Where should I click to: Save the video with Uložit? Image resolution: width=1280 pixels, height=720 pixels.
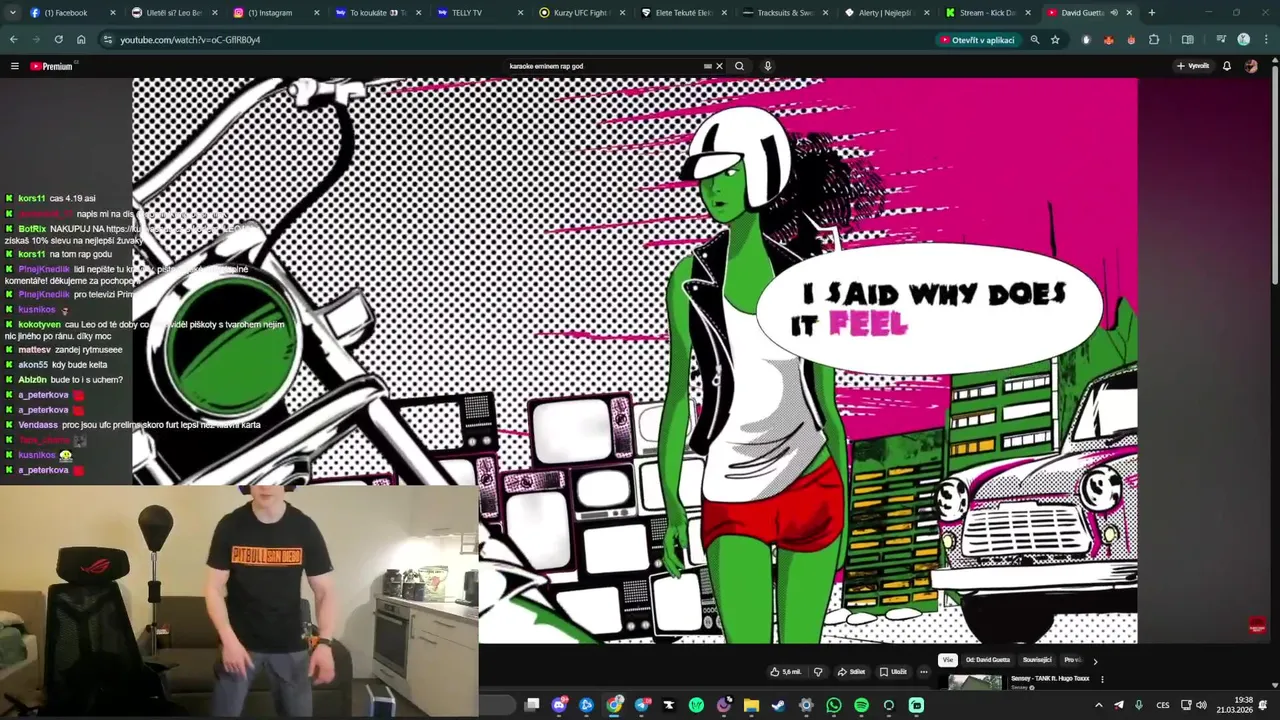tap(893, 672)
